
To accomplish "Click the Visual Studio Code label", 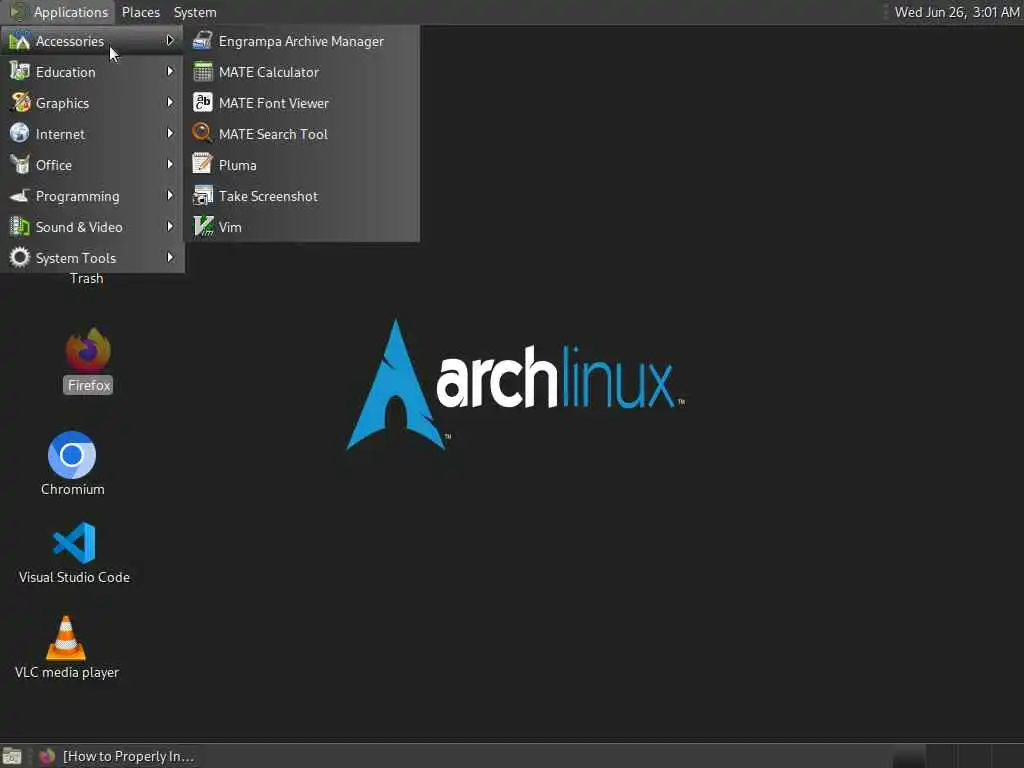I will (x=74, y=577).
